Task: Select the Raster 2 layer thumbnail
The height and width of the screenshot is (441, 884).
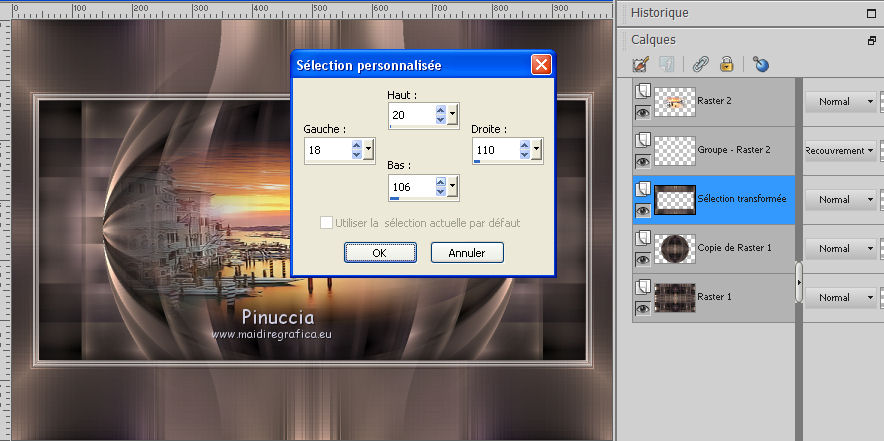Action: (x=675, y=102)
